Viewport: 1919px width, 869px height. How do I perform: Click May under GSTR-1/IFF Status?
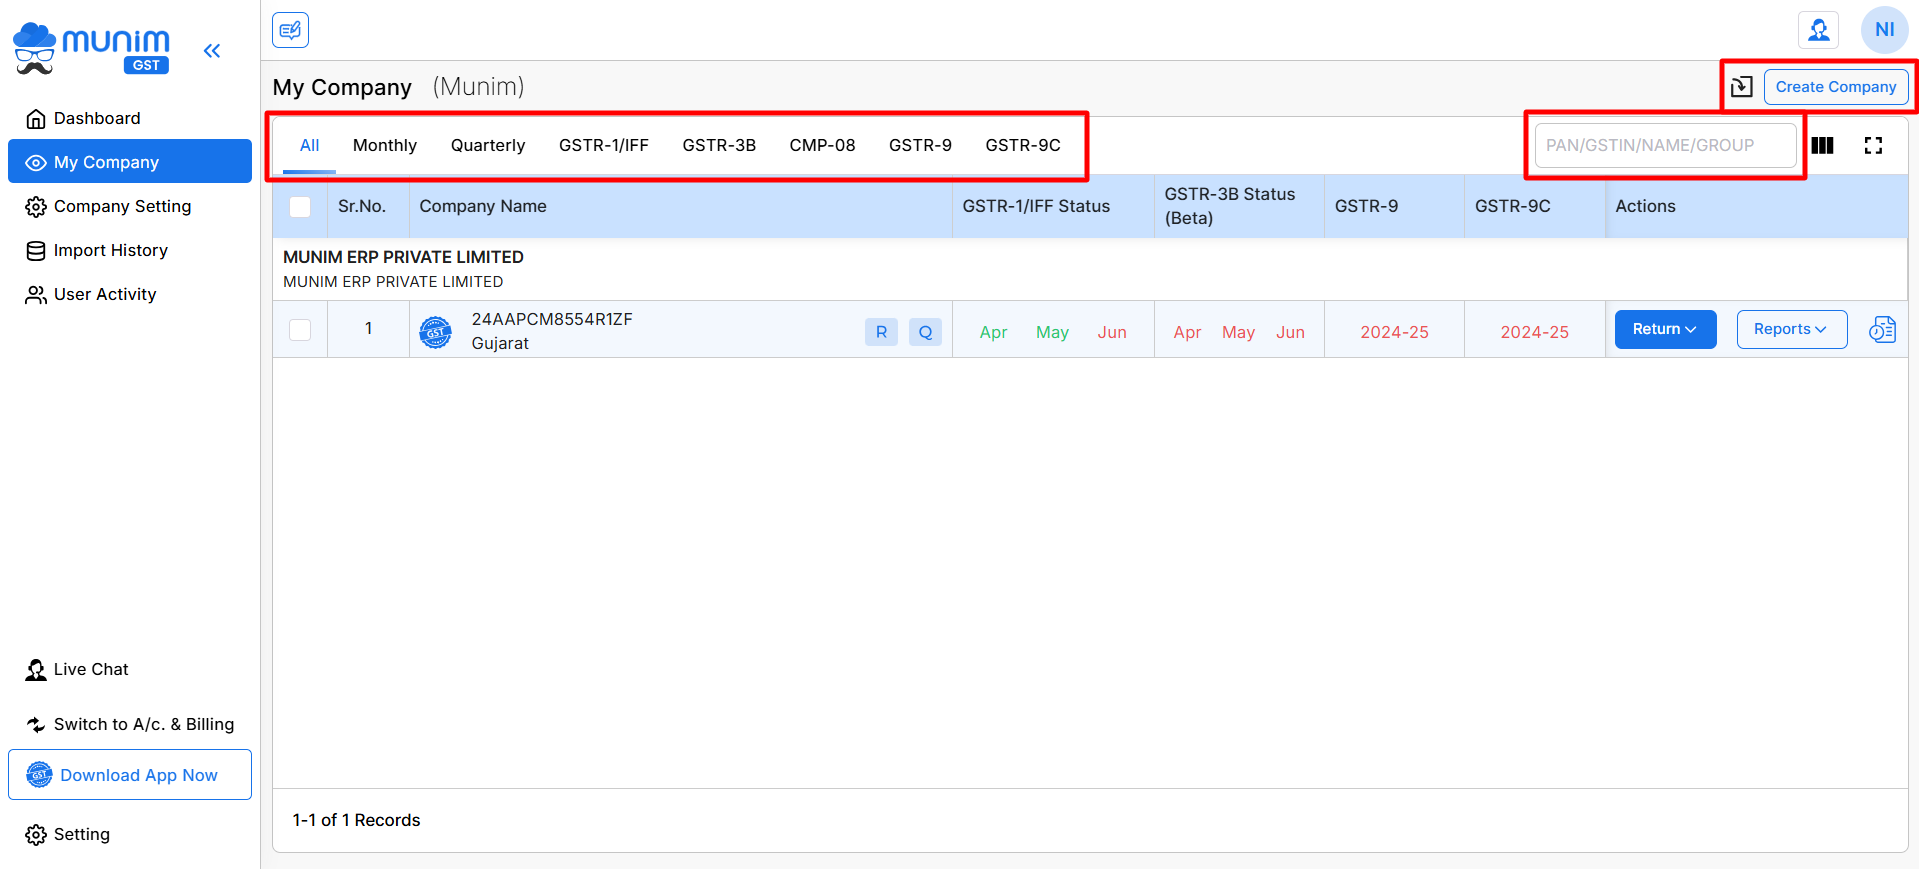[x=1052, y=332]
